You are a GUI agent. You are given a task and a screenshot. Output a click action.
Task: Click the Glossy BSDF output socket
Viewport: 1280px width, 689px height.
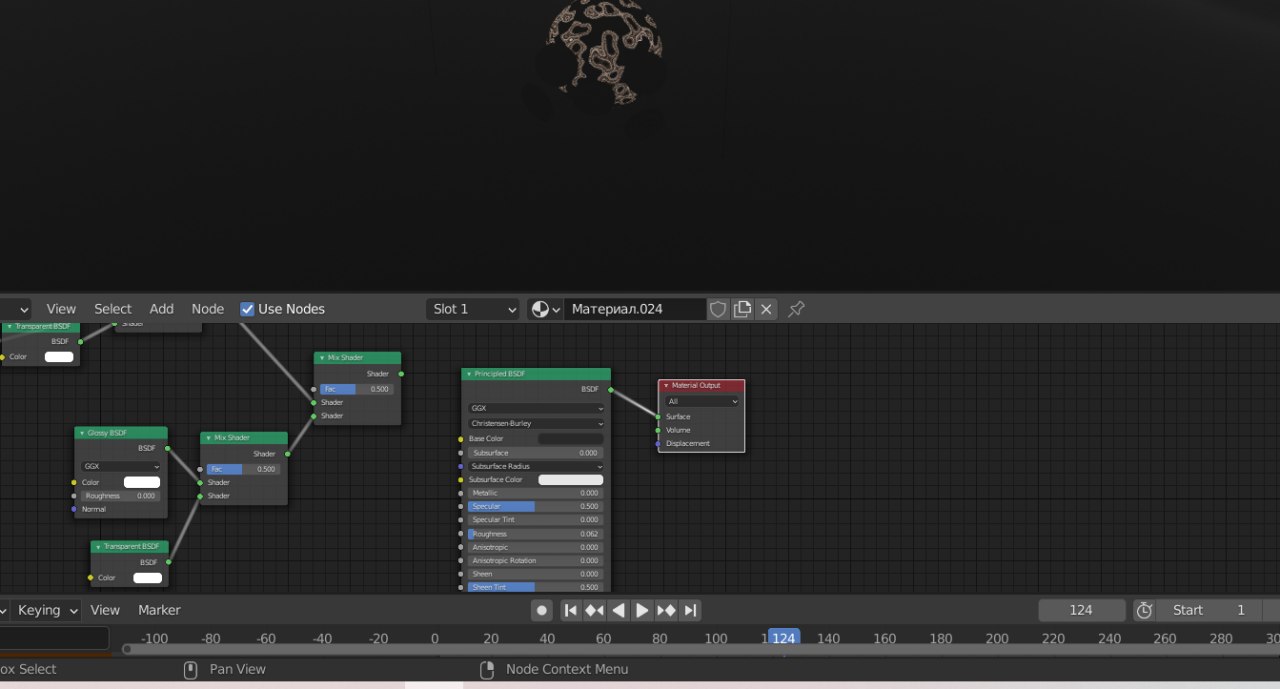(167, 448)
